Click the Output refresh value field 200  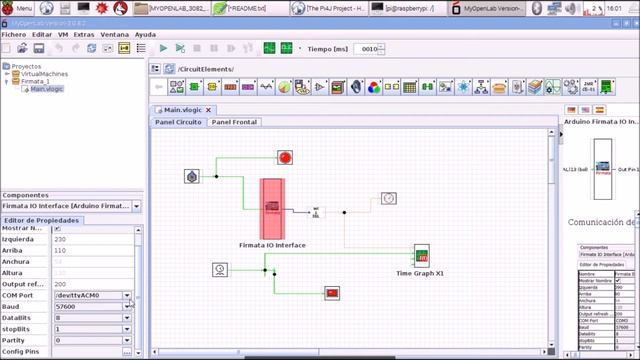(93, 284)
